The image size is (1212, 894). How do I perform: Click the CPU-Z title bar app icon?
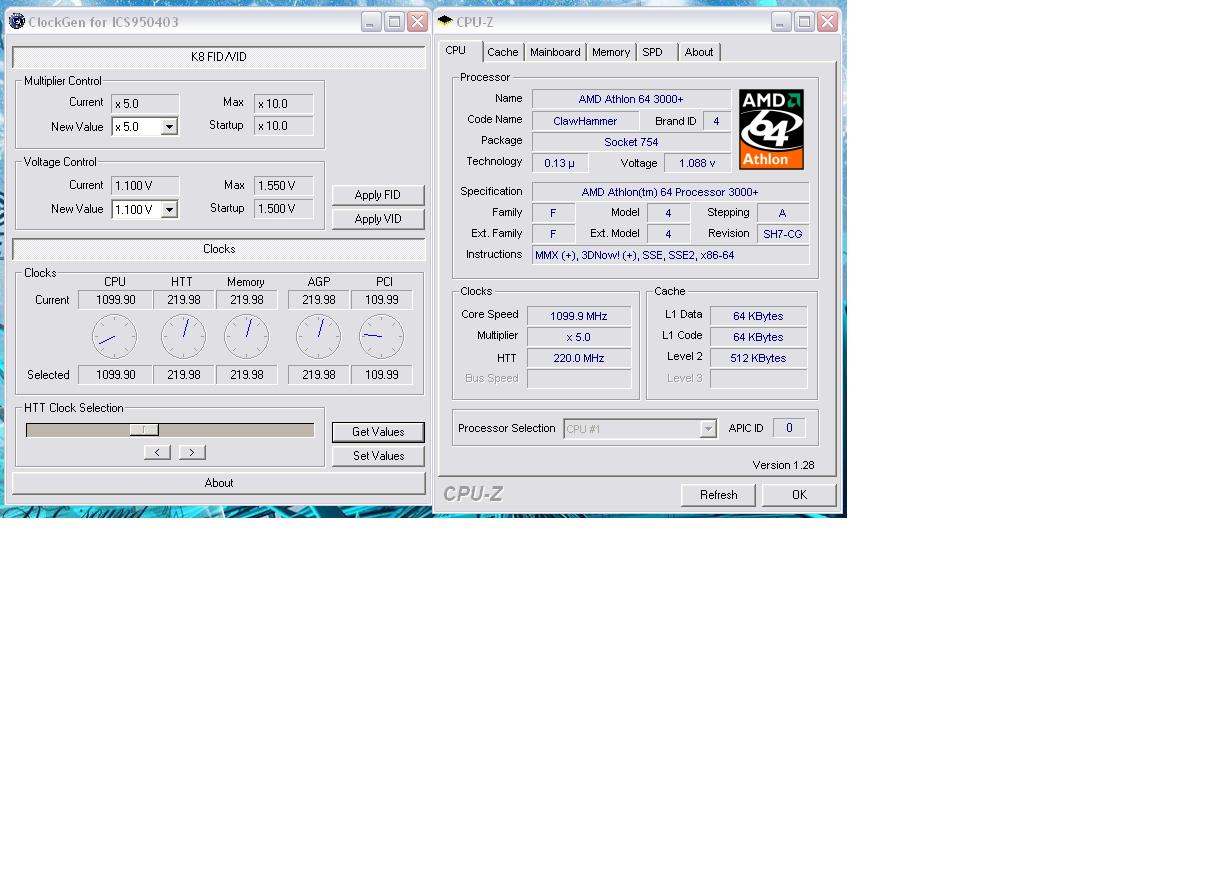pos(445,21)
